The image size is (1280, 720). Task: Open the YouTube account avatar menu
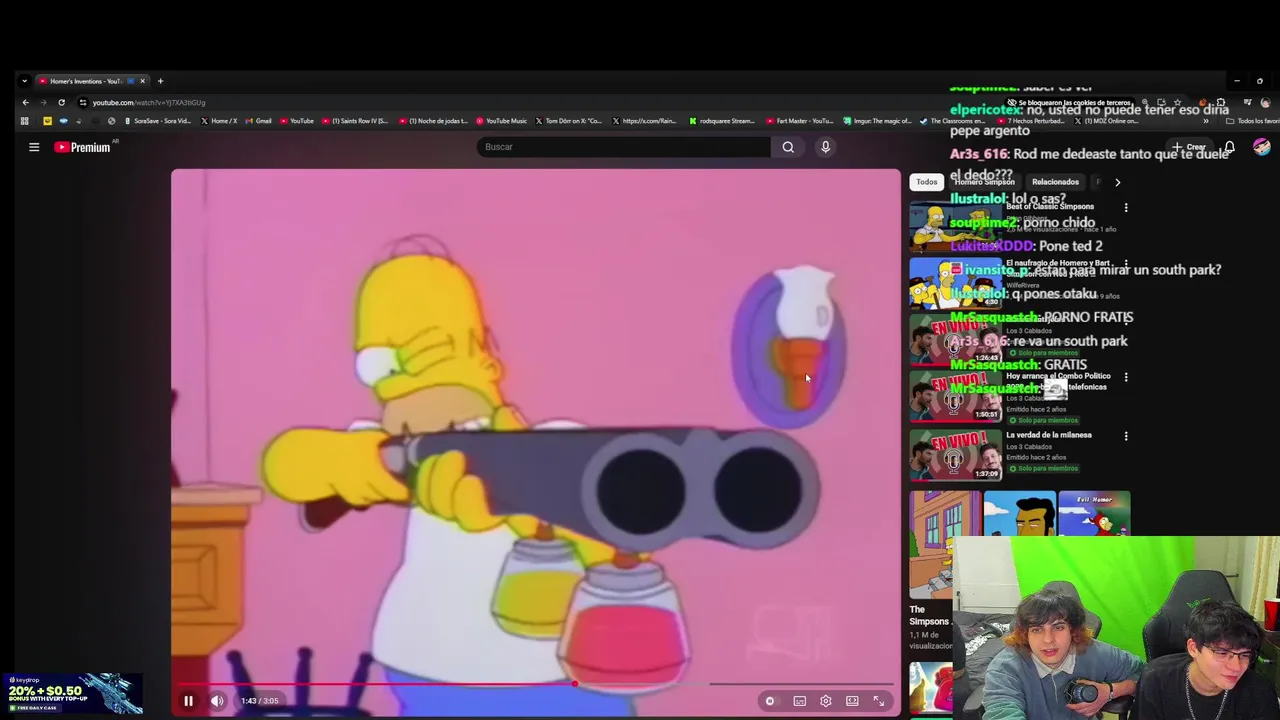coord(1262,147)
